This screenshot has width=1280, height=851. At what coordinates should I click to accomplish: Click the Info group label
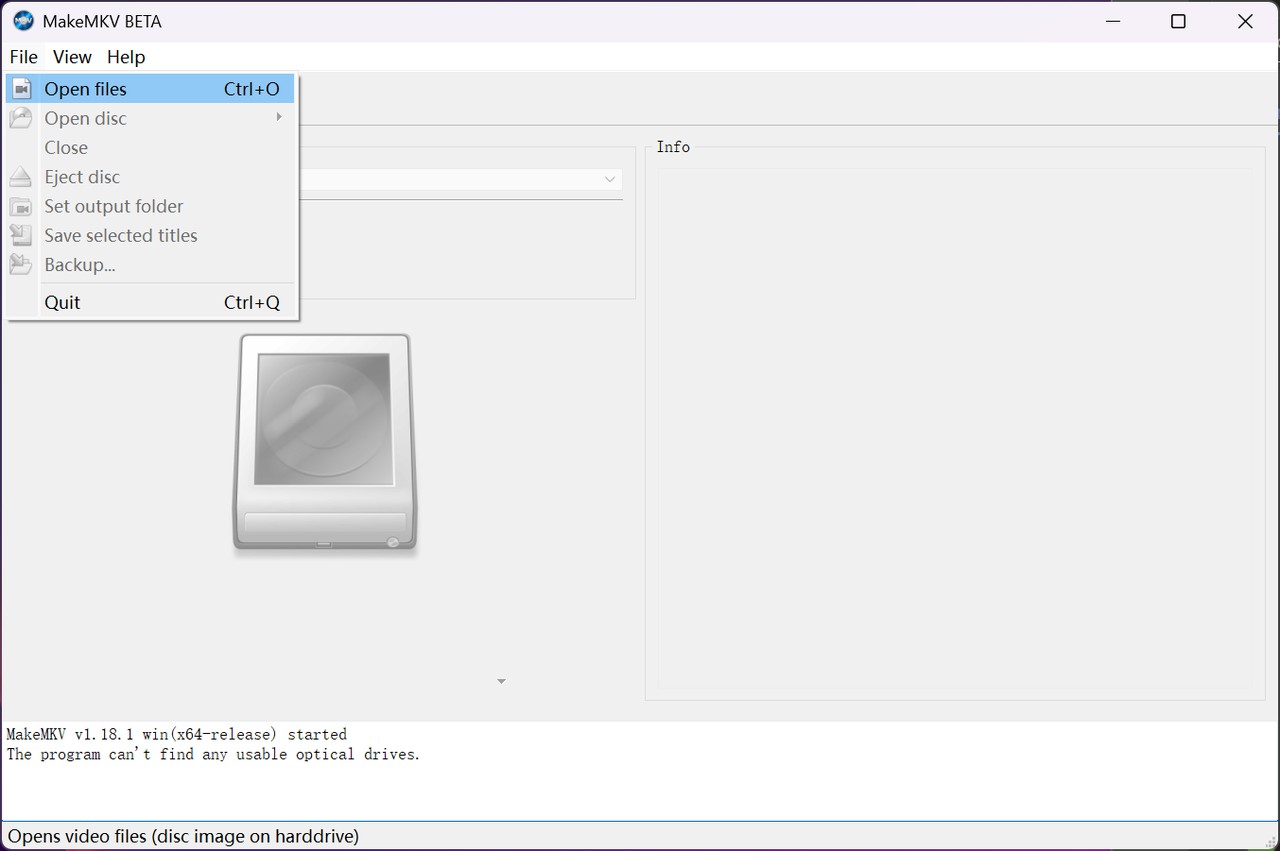673,147
